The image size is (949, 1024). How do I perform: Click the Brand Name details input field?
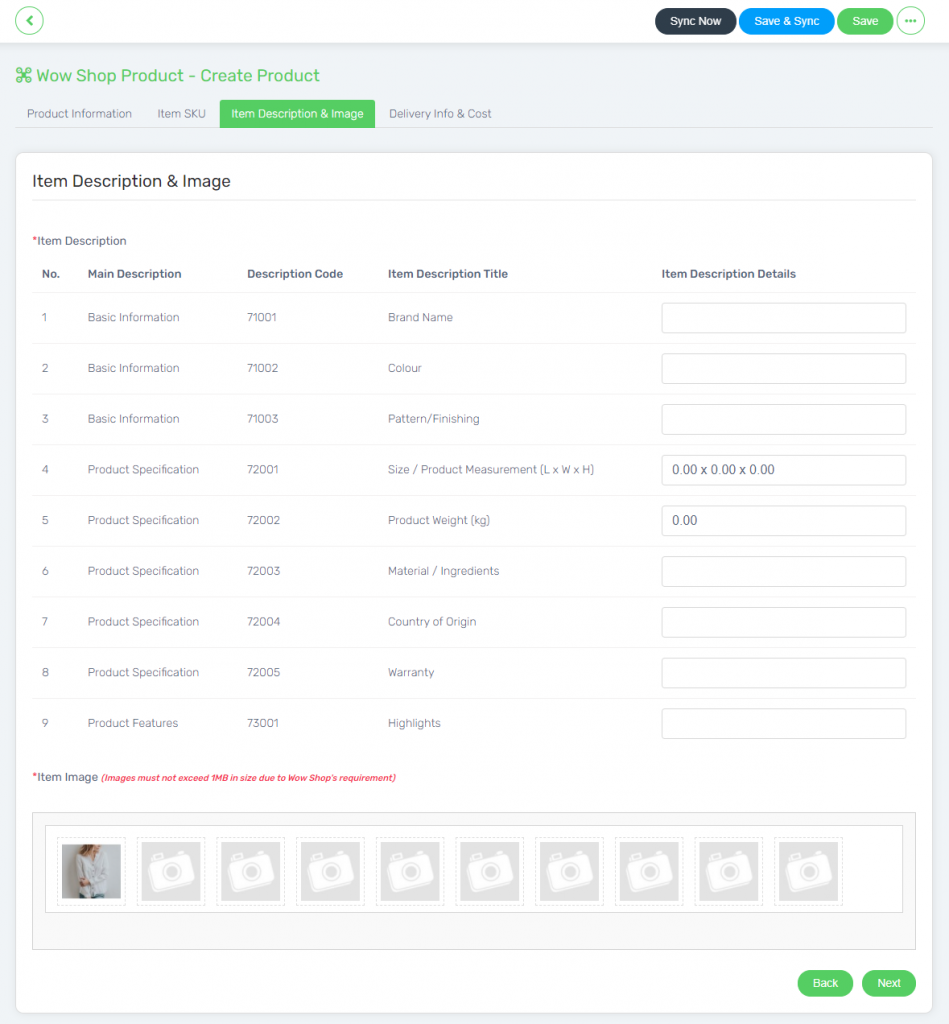[x=783, y=317]
